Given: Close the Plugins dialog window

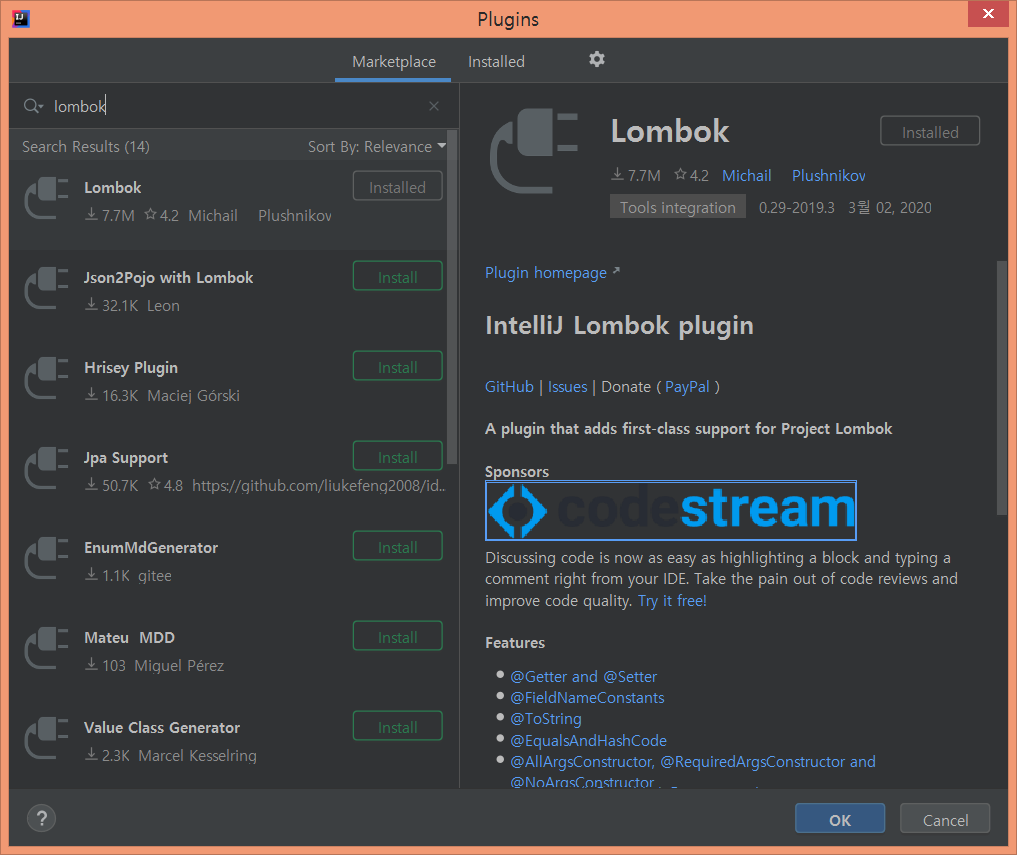Looking at the screenshot, I should [x=988, y=14].
